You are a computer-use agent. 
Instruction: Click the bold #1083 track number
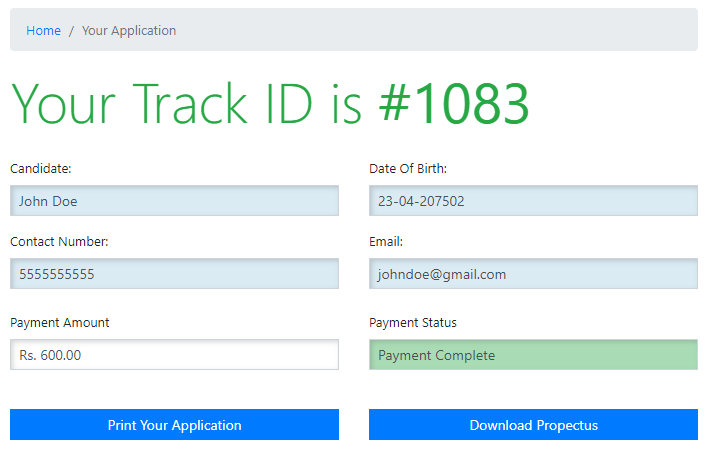pos(453,103)
